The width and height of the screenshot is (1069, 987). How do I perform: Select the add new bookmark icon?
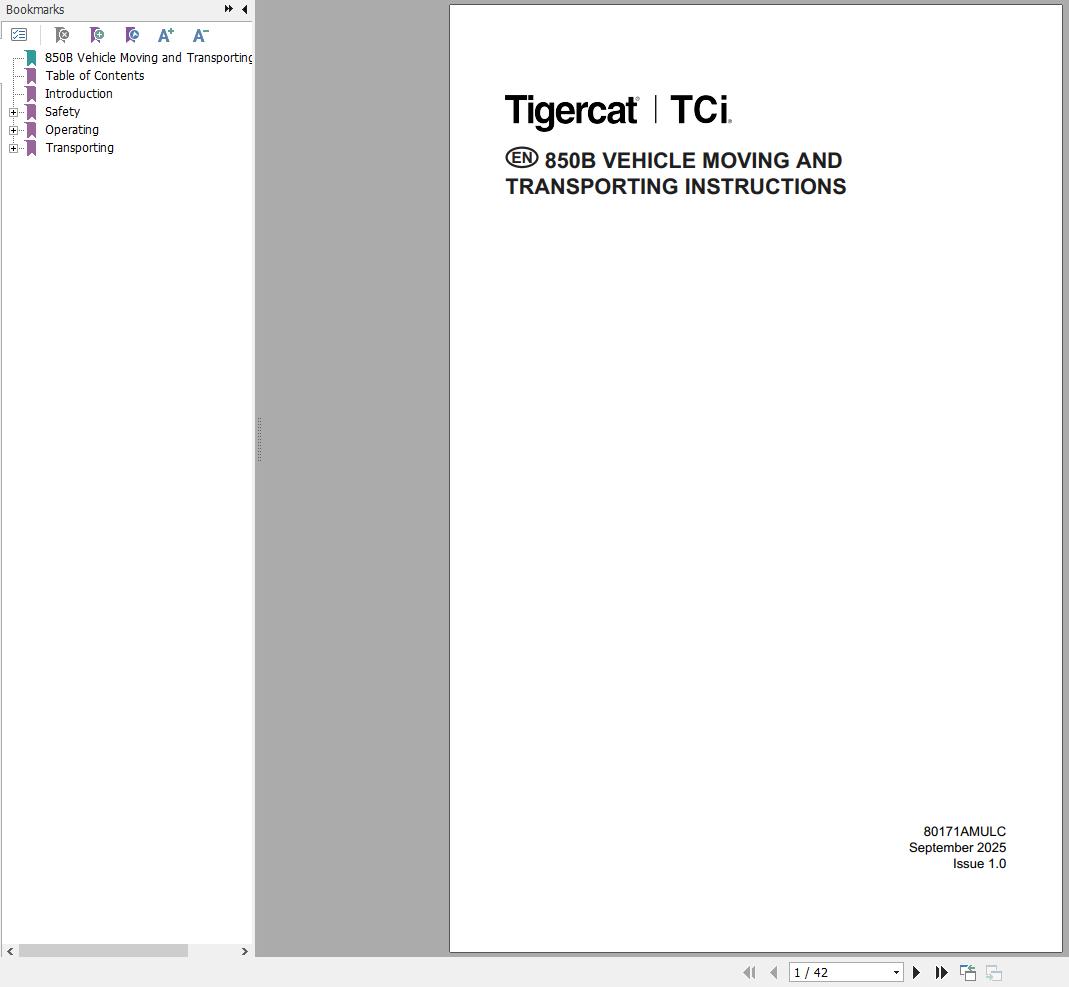(x=97, y=34)
